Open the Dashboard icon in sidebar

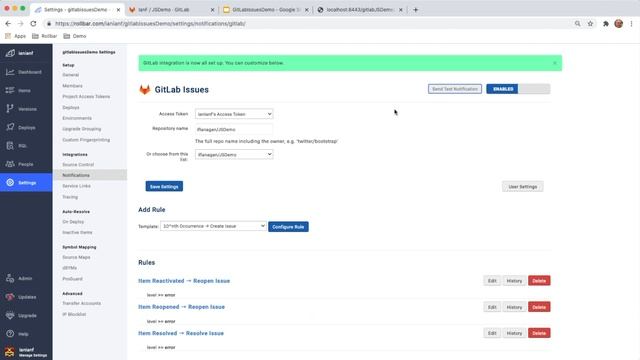click(10, 72)
